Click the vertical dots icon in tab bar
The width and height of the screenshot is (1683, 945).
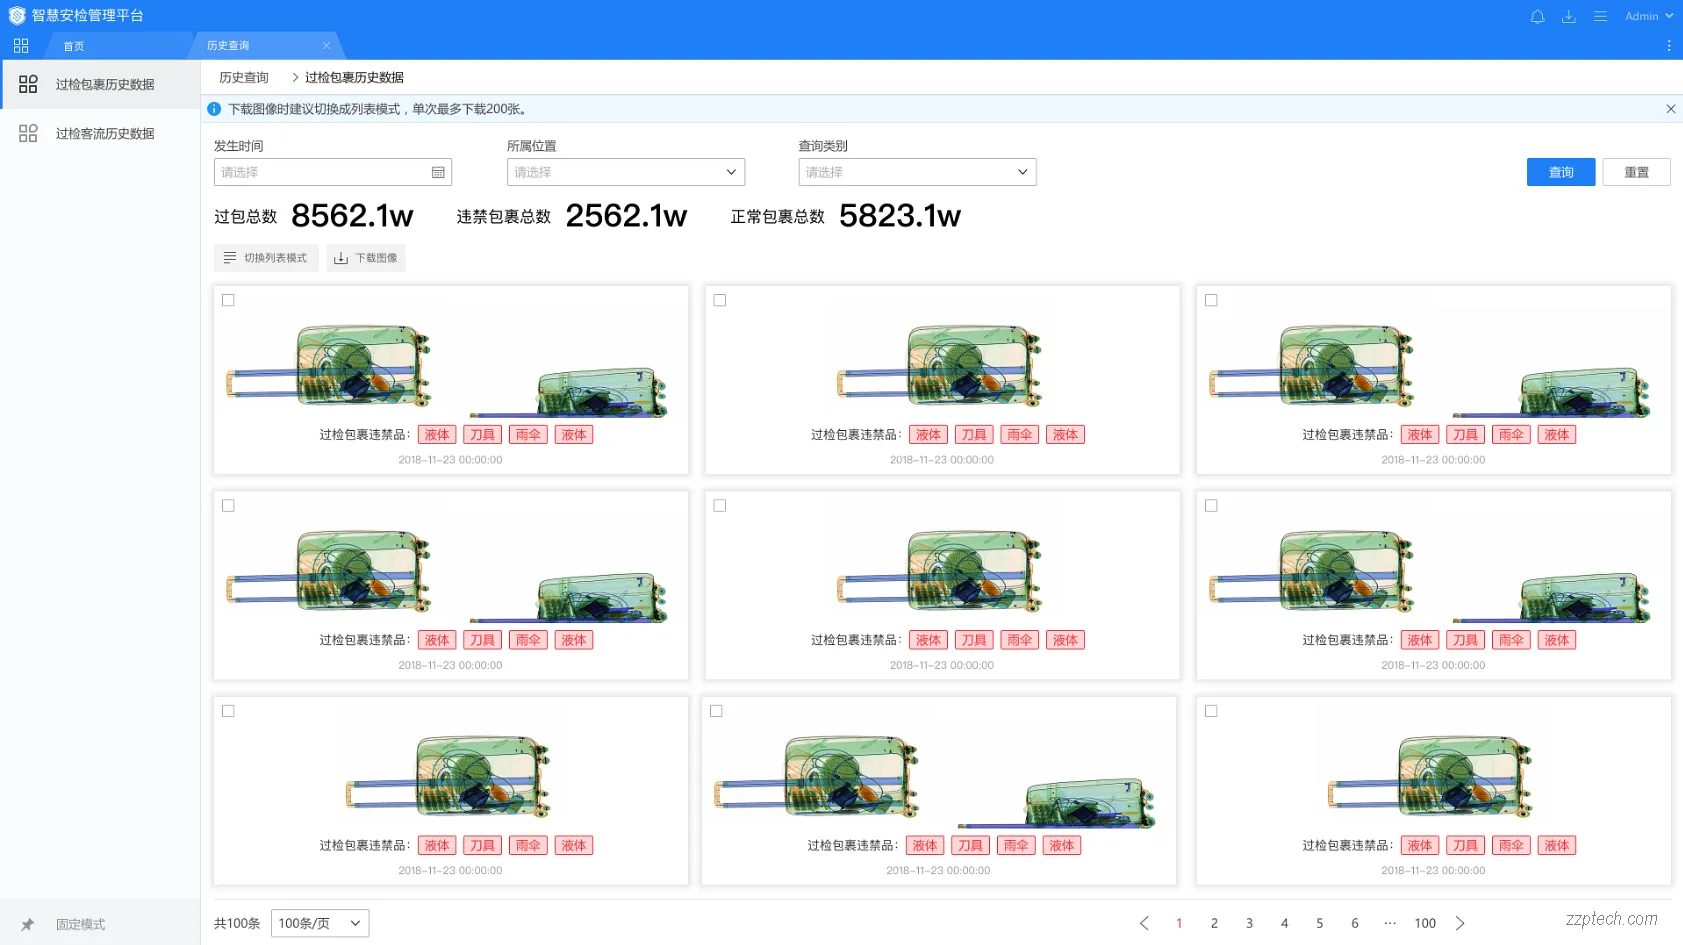pos(1668,46)
